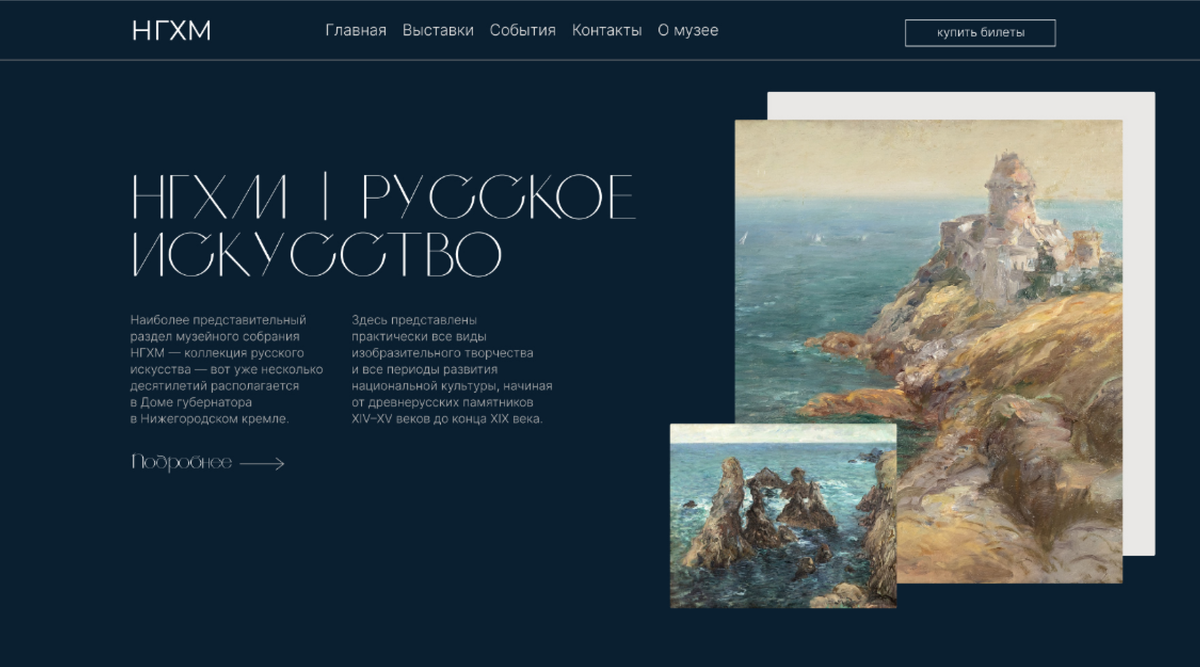Click the НГХМ logo in header

[171, 31]
